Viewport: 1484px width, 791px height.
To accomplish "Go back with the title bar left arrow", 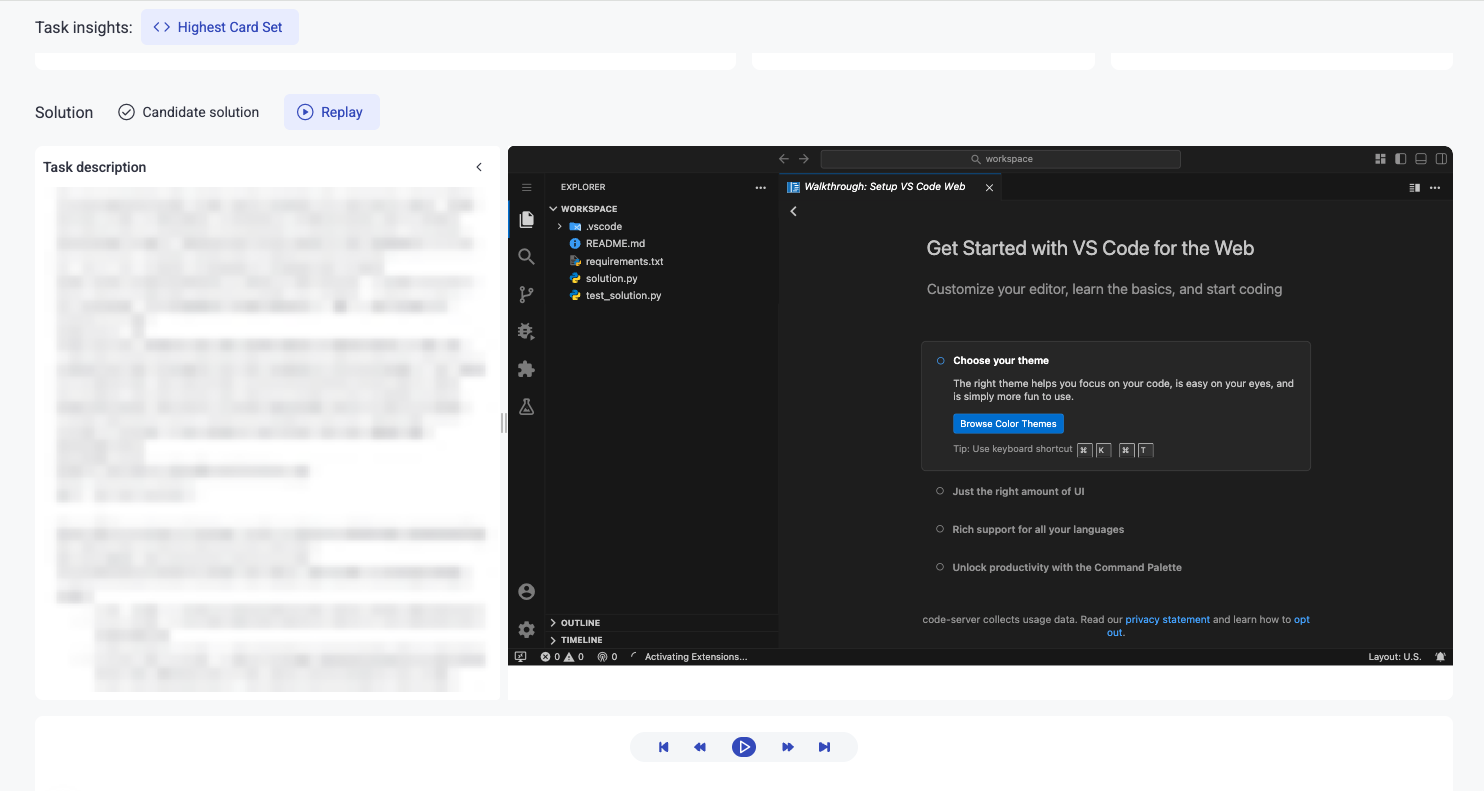I will click(x=784, y=159).
